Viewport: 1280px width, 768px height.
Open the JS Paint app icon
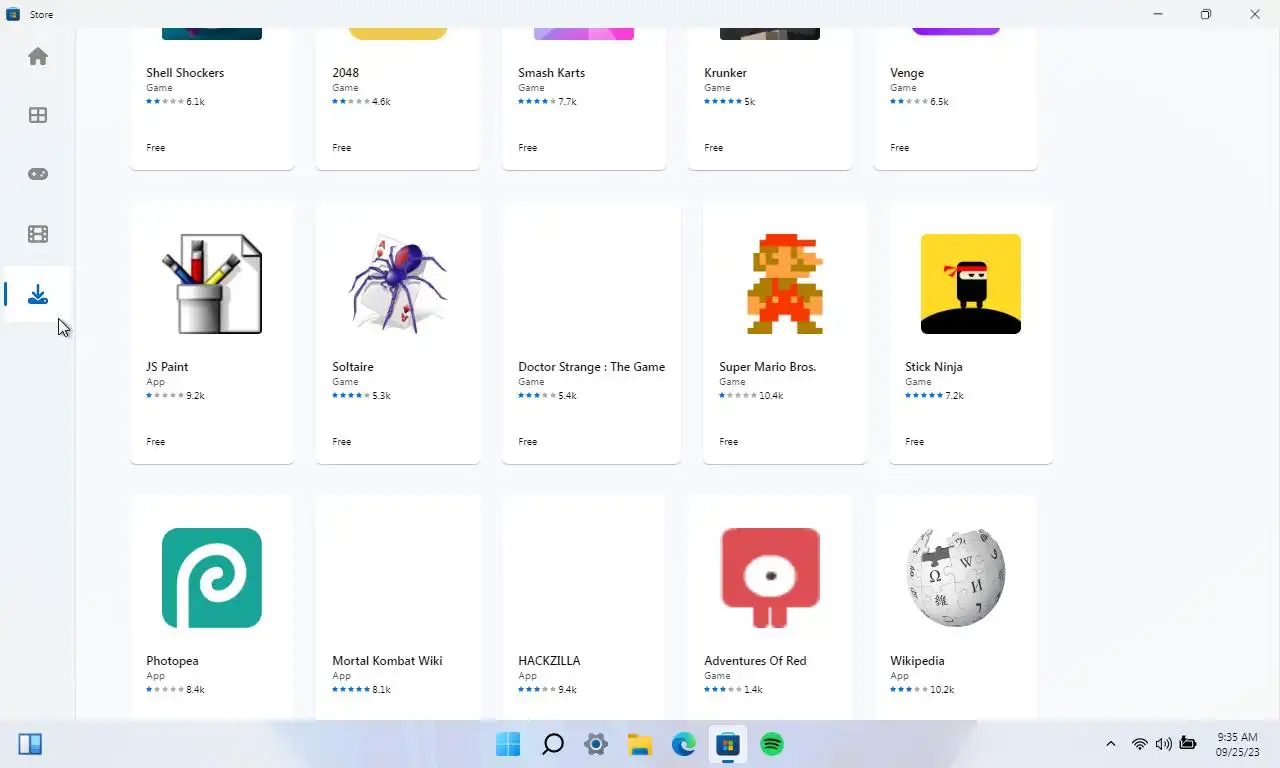(212, 284)
